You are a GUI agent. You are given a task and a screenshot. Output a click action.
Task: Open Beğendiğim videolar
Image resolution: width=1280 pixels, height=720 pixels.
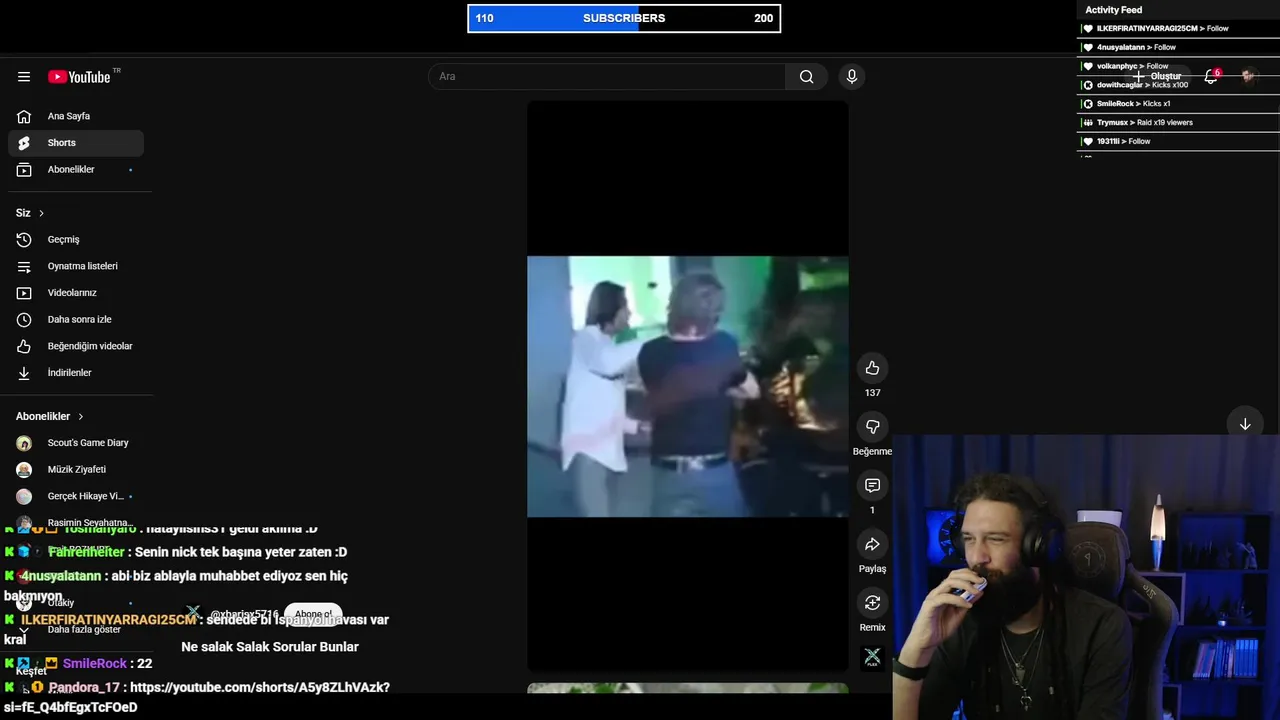[x=76, y=346]
